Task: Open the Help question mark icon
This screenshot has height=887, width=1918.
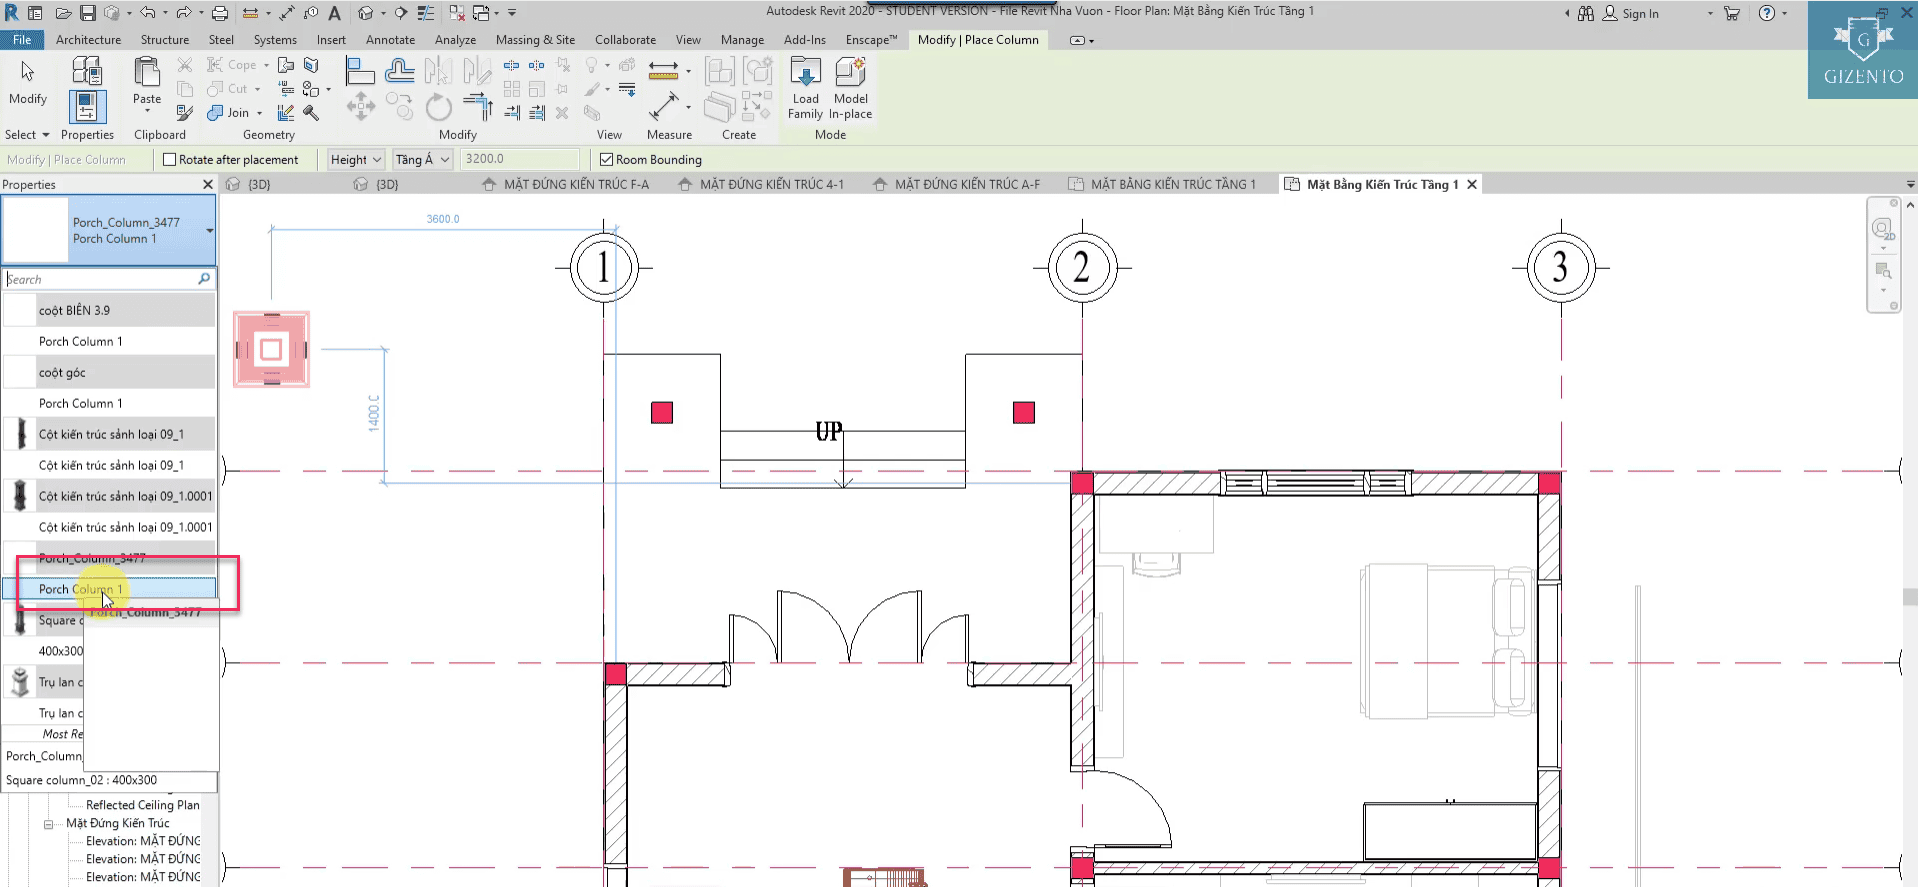Action: tap(1767, 13)
